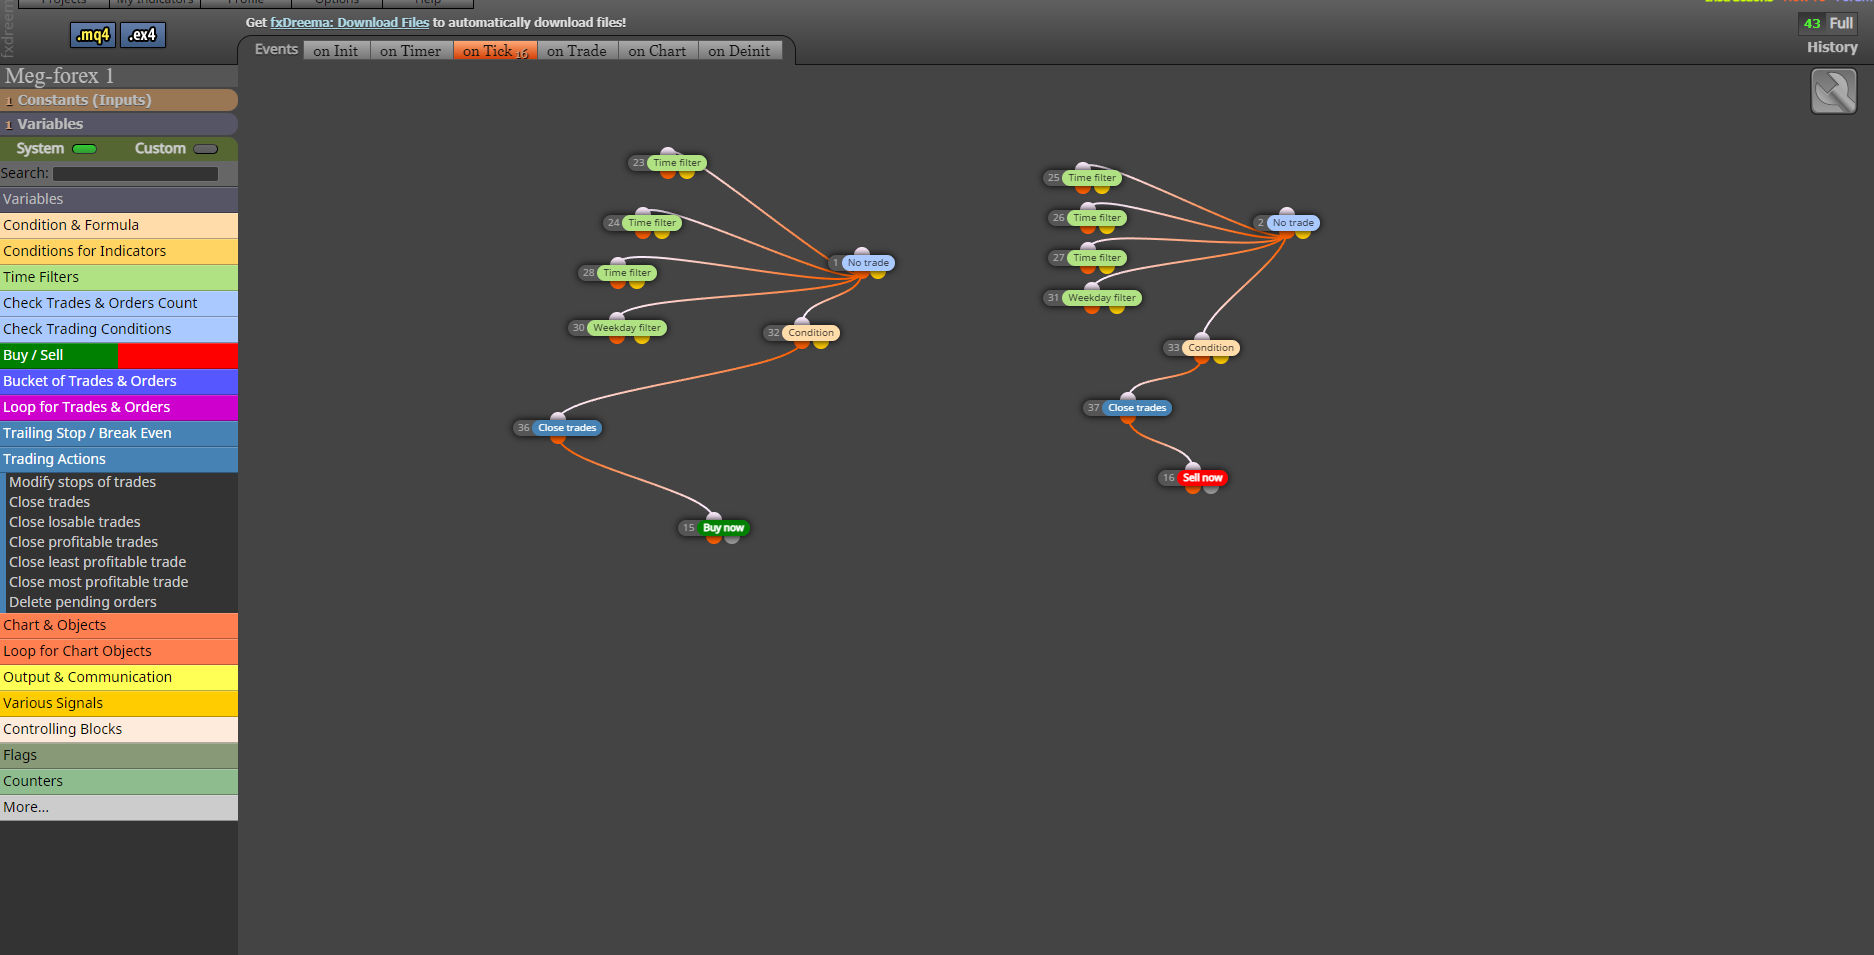
Task: Select Weekday filter block 31
Action: click(x=1101, y=298)
